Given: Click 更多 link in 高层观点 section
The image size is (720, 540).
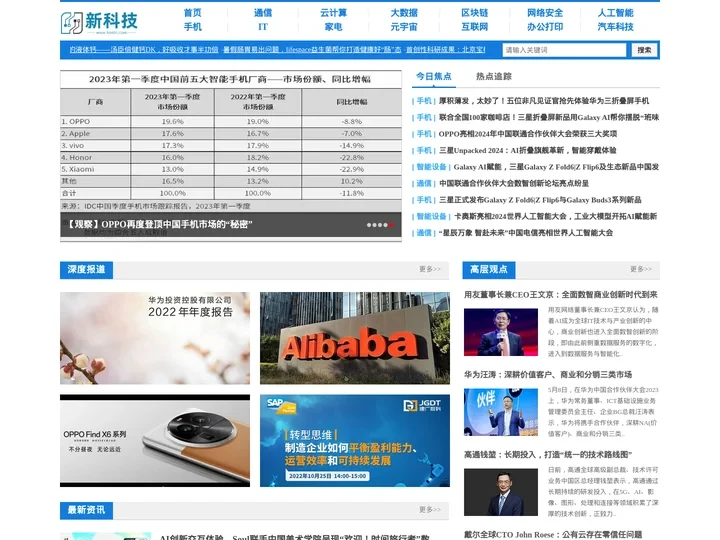Looking at the screenshot, I should 641,269.
